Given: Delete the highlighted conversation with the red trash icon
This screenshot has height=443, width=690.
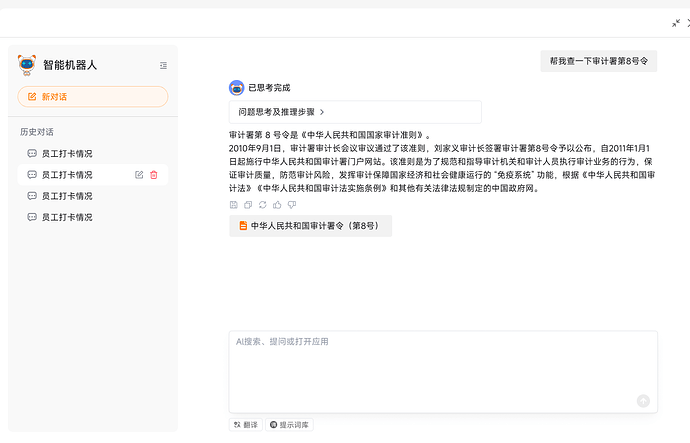Looking at the screenshot, I should [154, 175].
